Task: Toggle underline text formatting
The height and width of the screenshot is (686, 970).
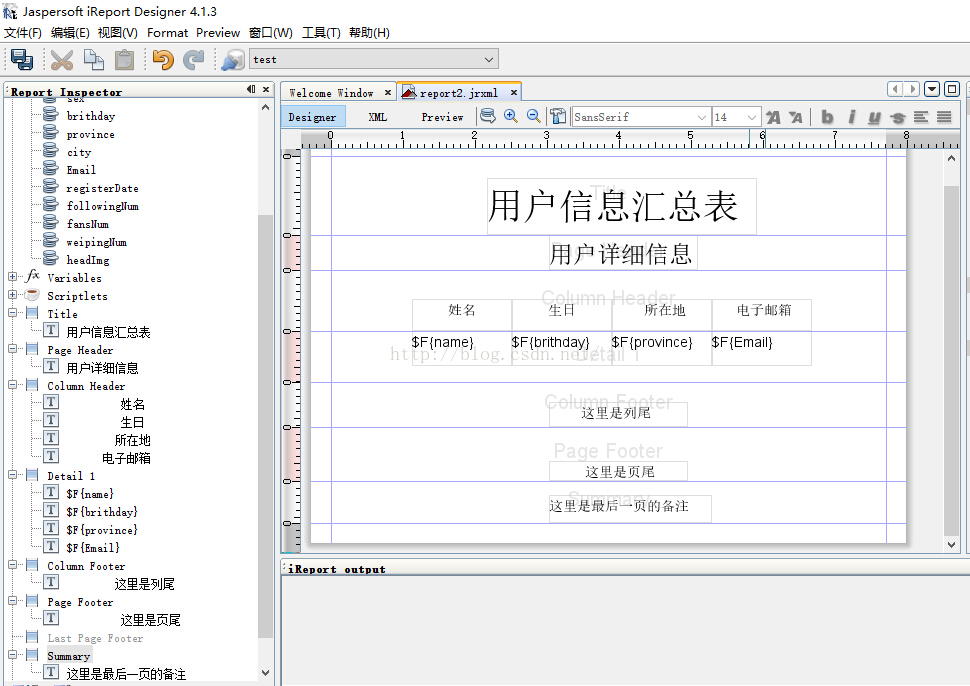Action: [874, 117]
